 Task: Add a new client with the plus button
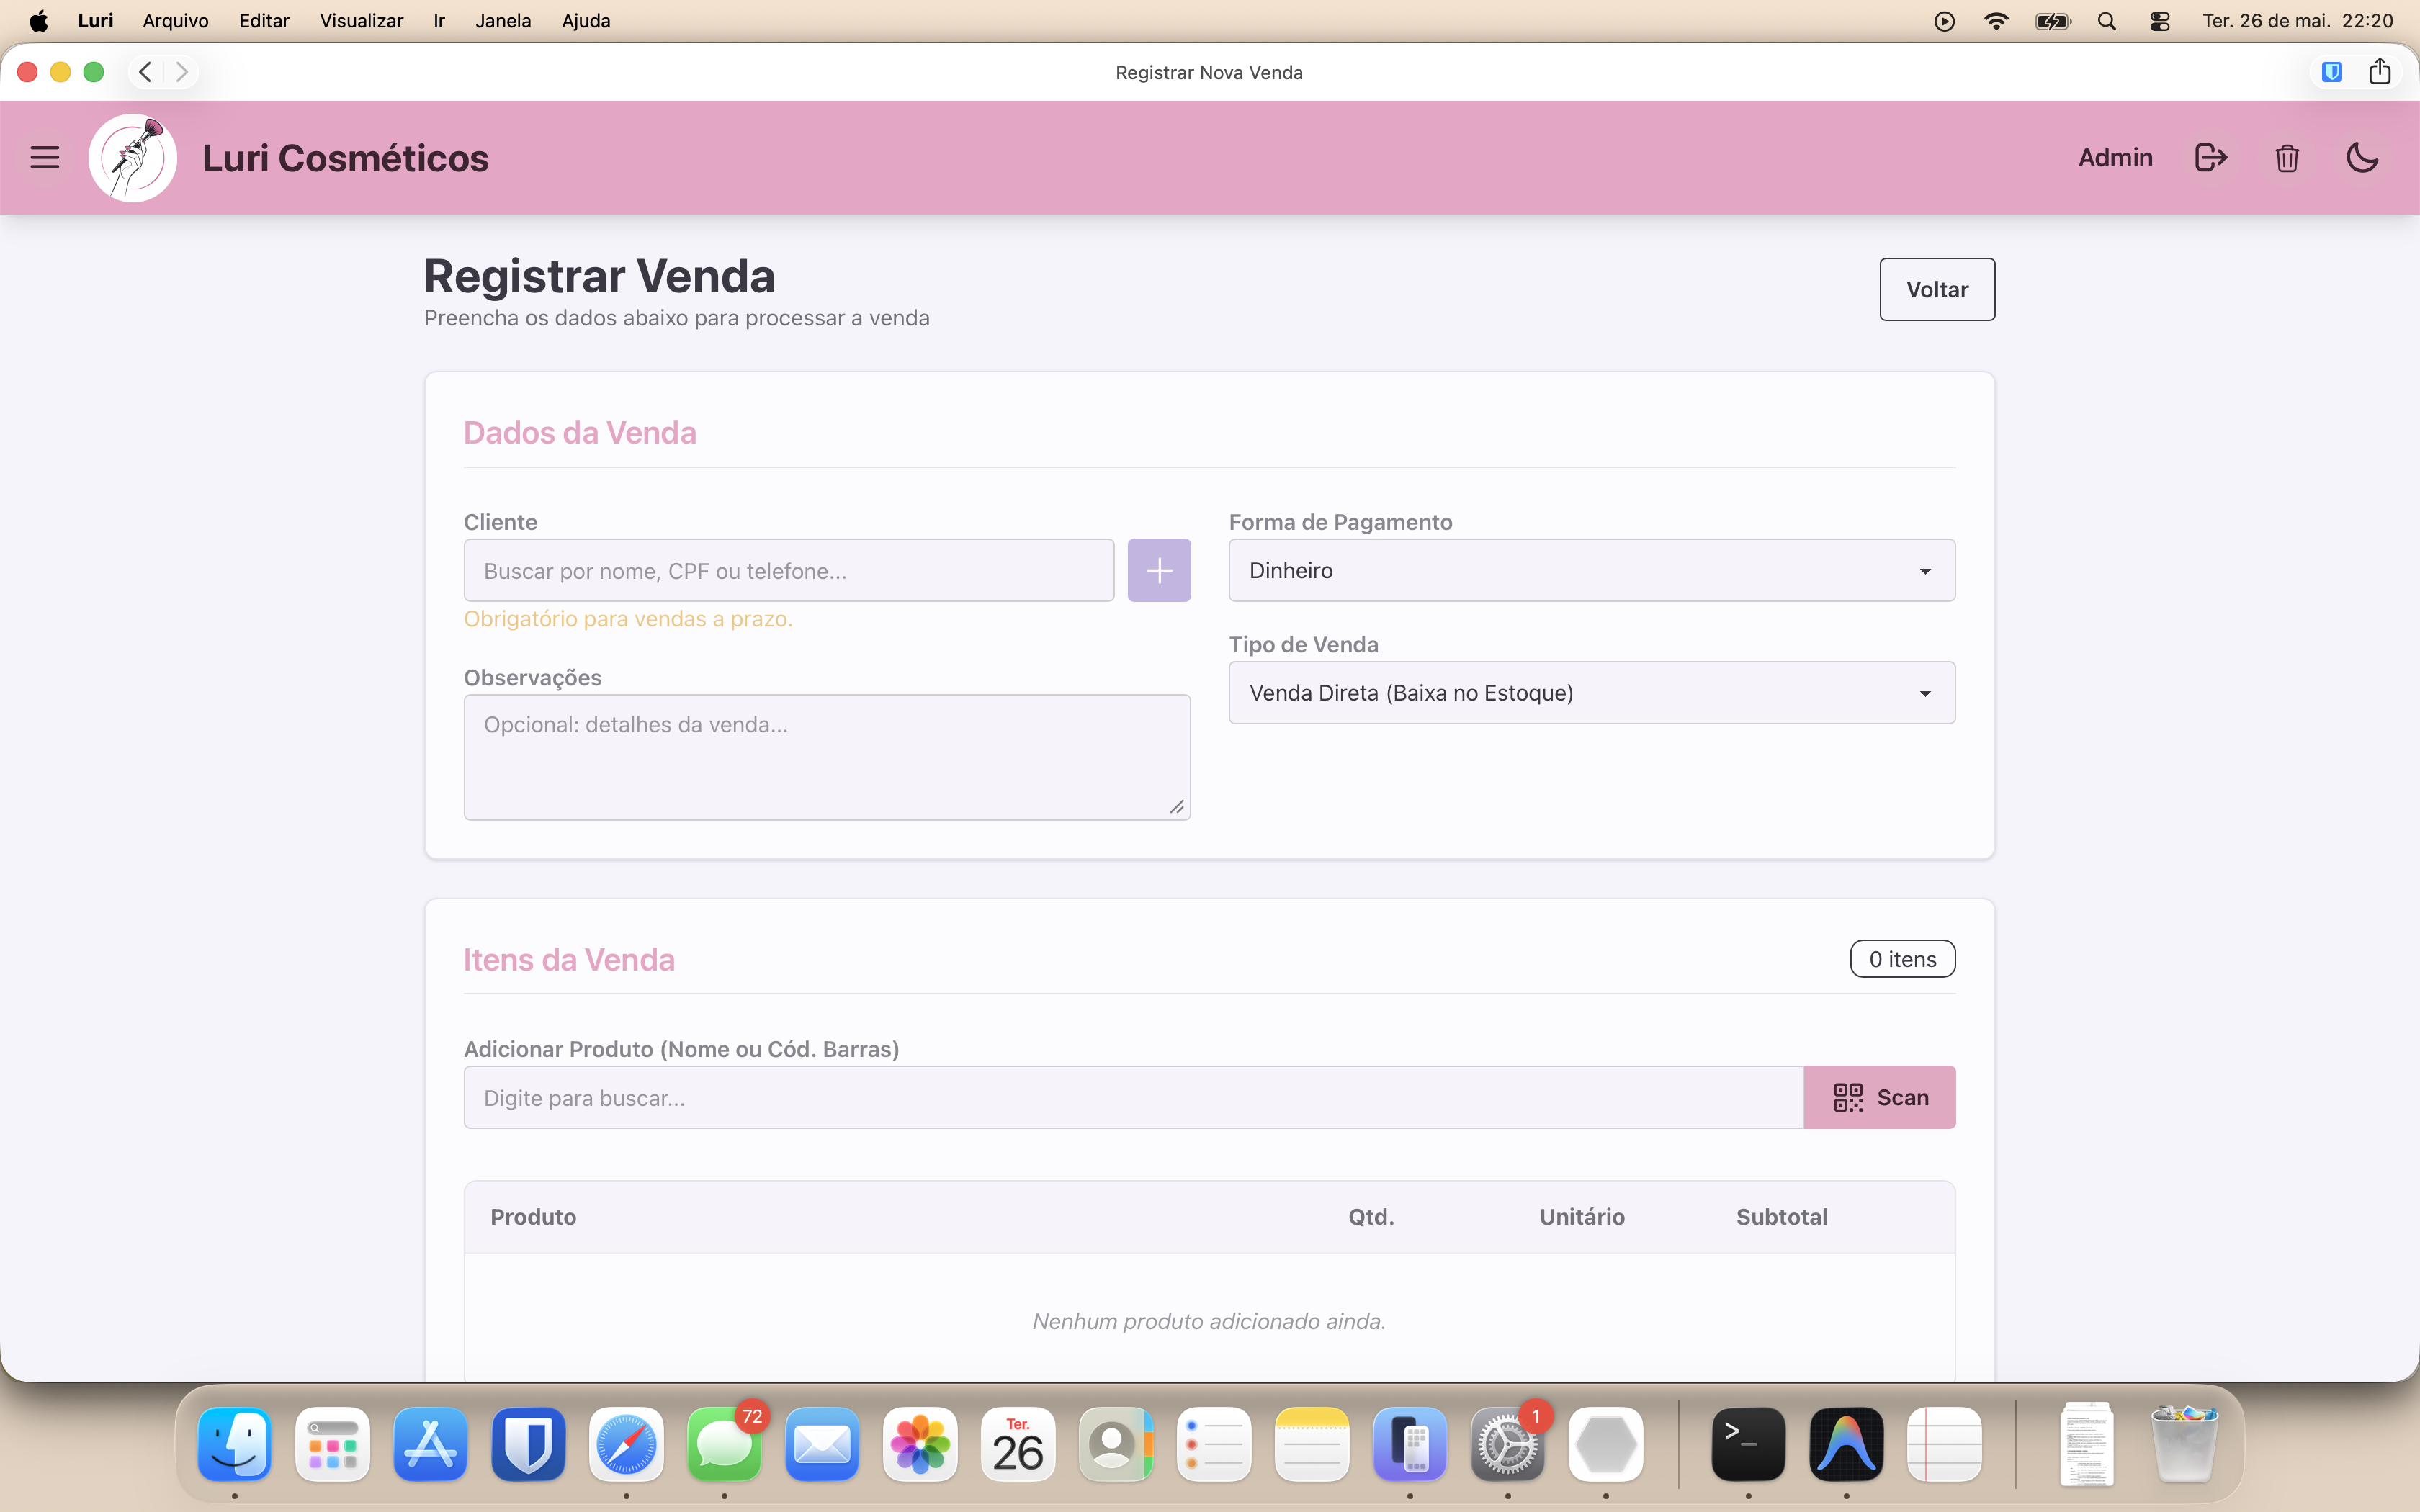[1159, 570]
